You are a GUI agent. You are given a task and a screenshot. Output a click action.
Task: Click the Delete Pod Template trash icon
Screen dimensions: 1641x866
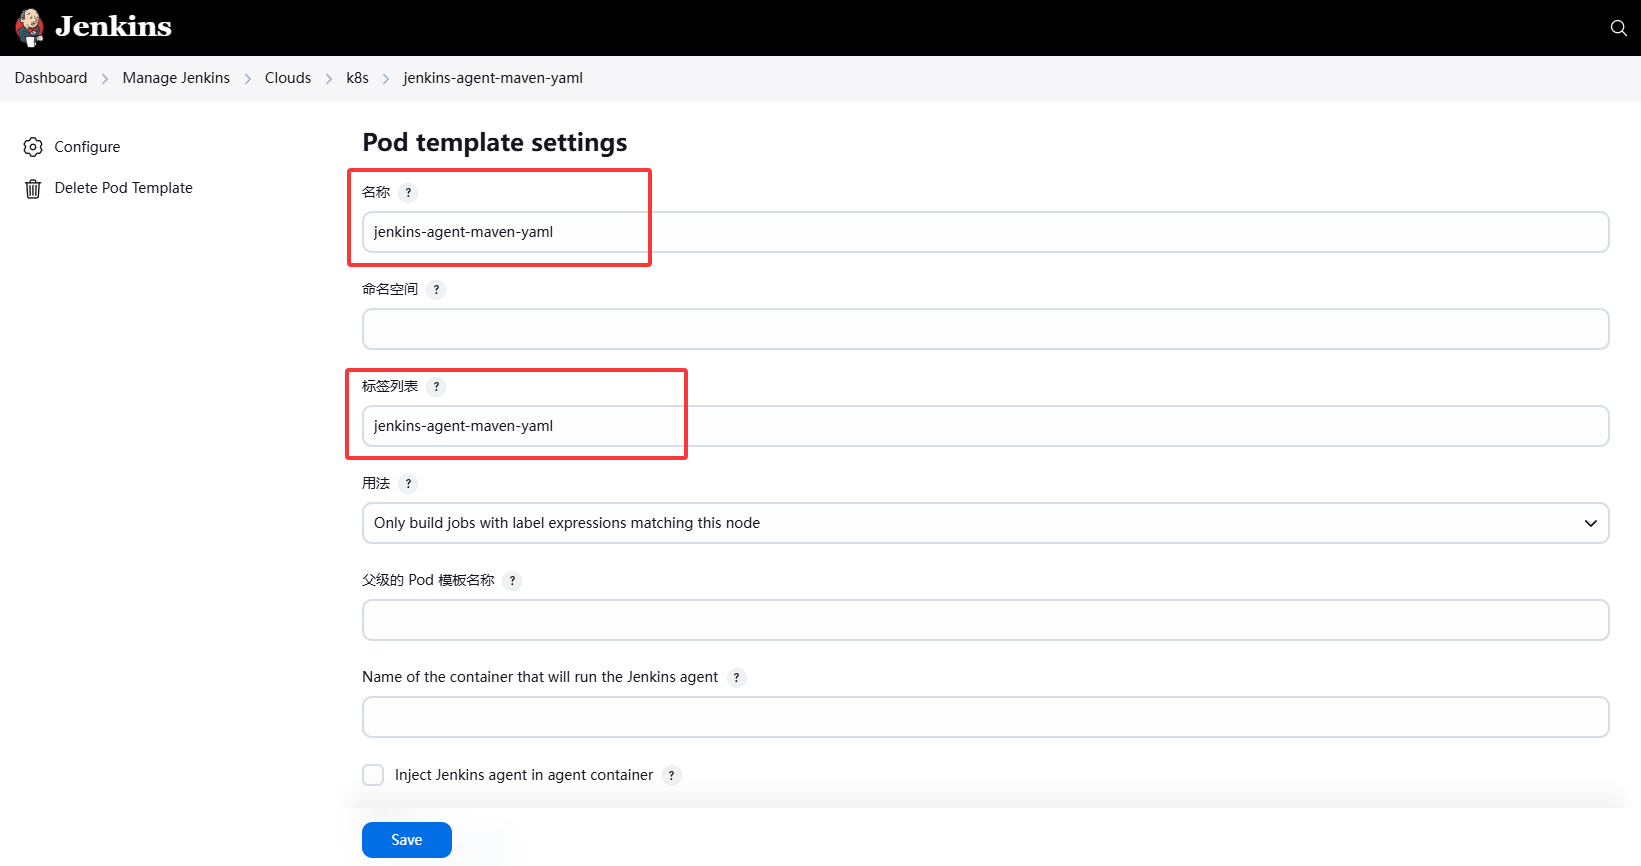click(x=33, y=188)
